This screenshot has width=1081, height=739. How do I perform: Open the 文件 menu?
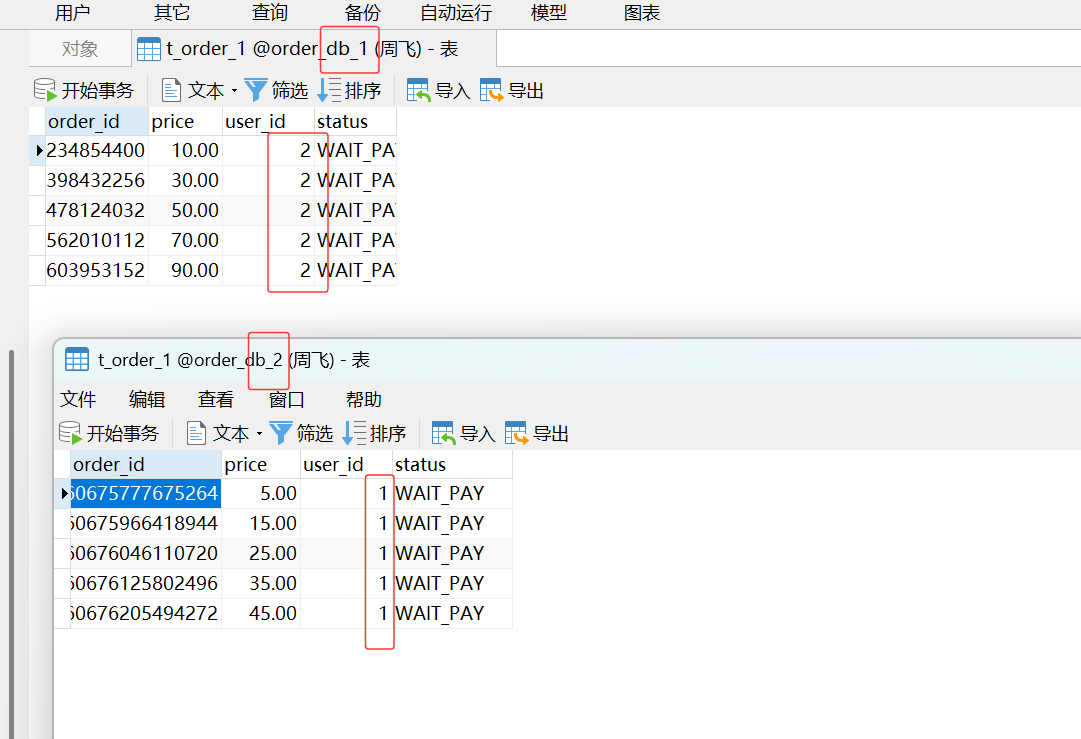(x=78, y=399)
